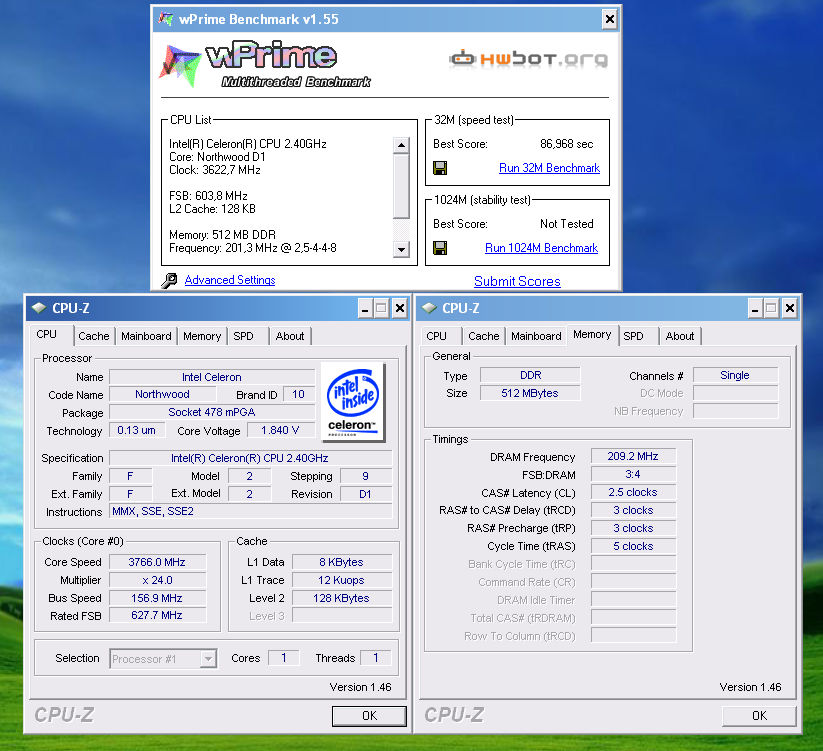Viewport: 823px width, 751px height.
Task: Minimize the right CPU-Z window
Action: 755,309
